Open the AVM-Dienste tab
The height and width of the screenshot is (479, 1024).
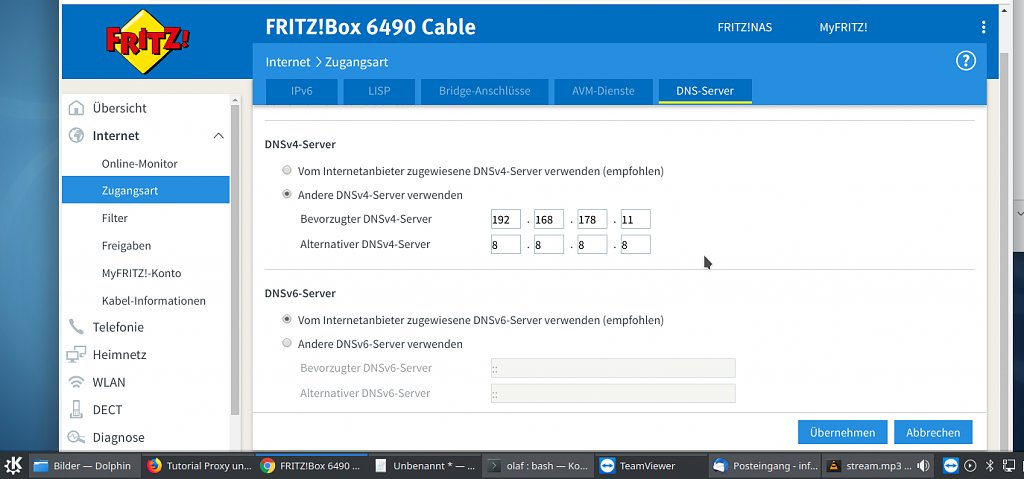pyautogui.click(x=603, y=91)
